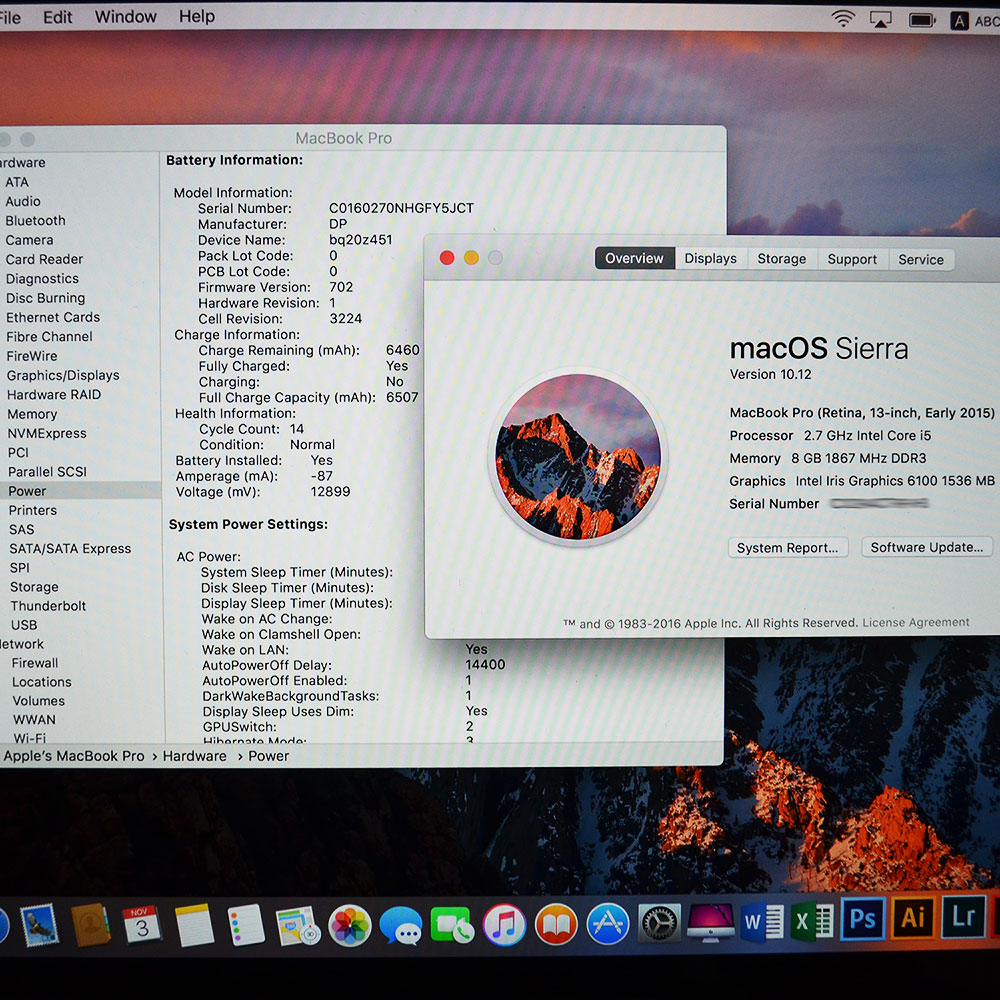The width and height of the screenshot is (1000, 1000).
Task: Open Messages in the dock
Action: pyautogui.click(x=401, y=925)
